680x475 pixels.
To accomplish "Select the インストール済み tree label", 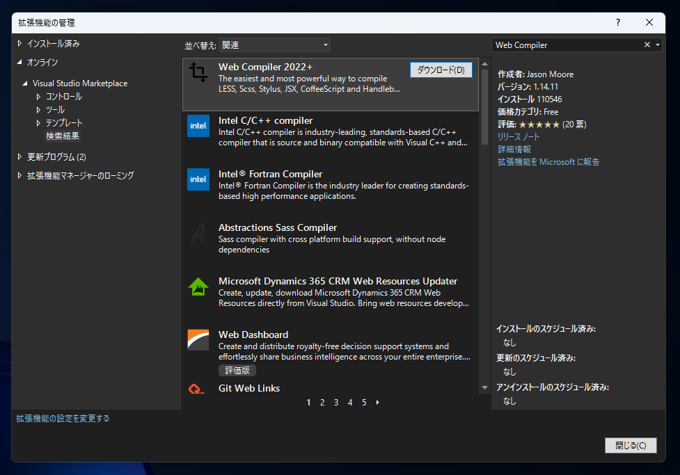I will click(53, 43).
